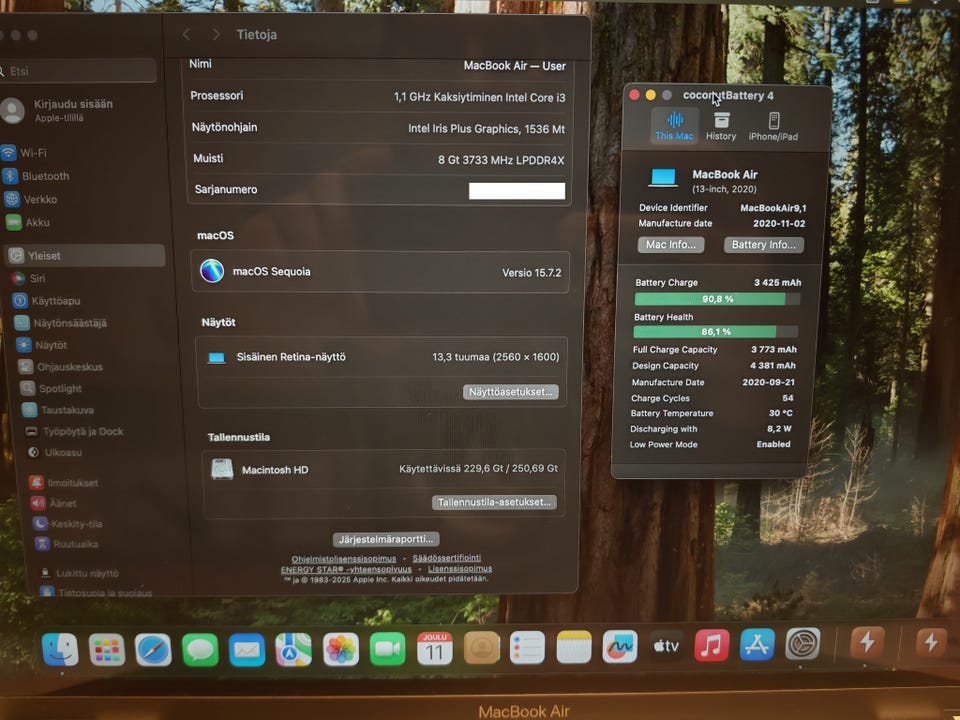Open Mail app in the Dock
The image size is (960, 720).
[x=247, y=650]
